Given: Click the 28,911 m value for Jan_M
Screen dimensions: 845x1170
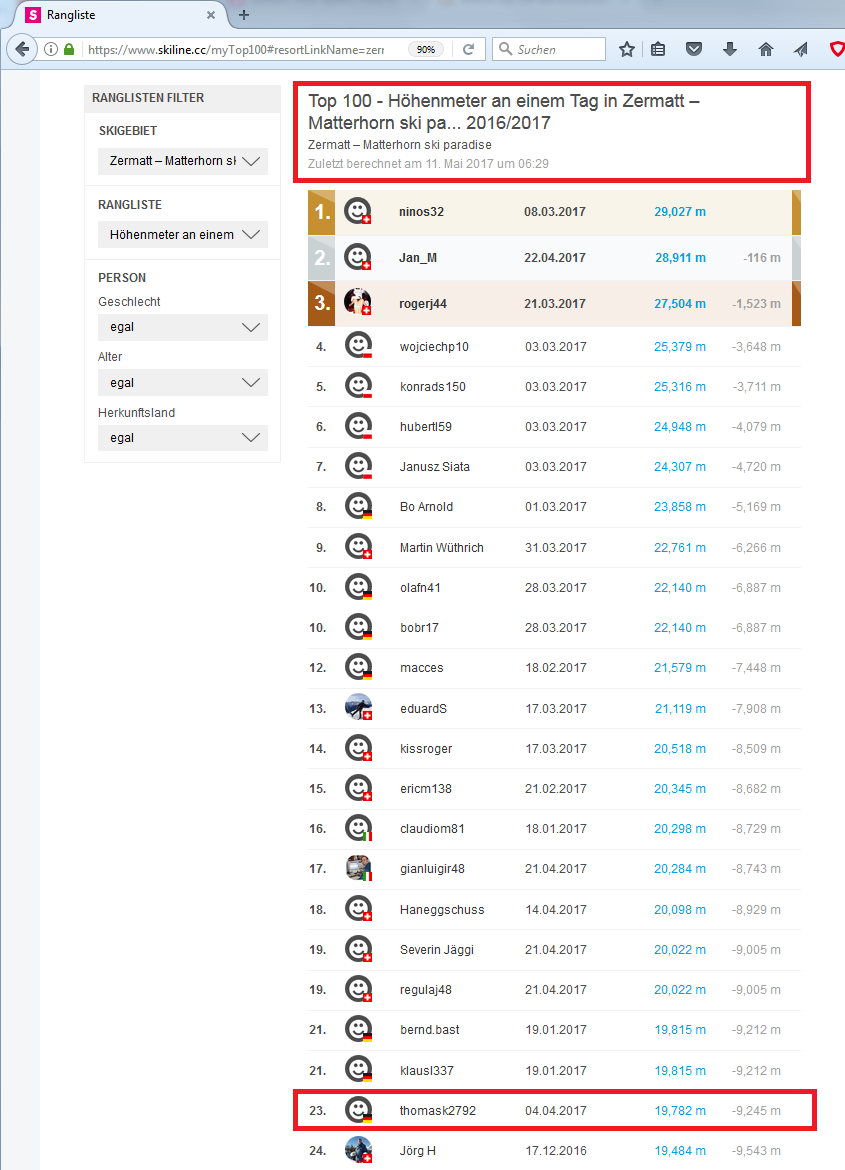Looking at the screenshot, I should click(x=680, y=257).
